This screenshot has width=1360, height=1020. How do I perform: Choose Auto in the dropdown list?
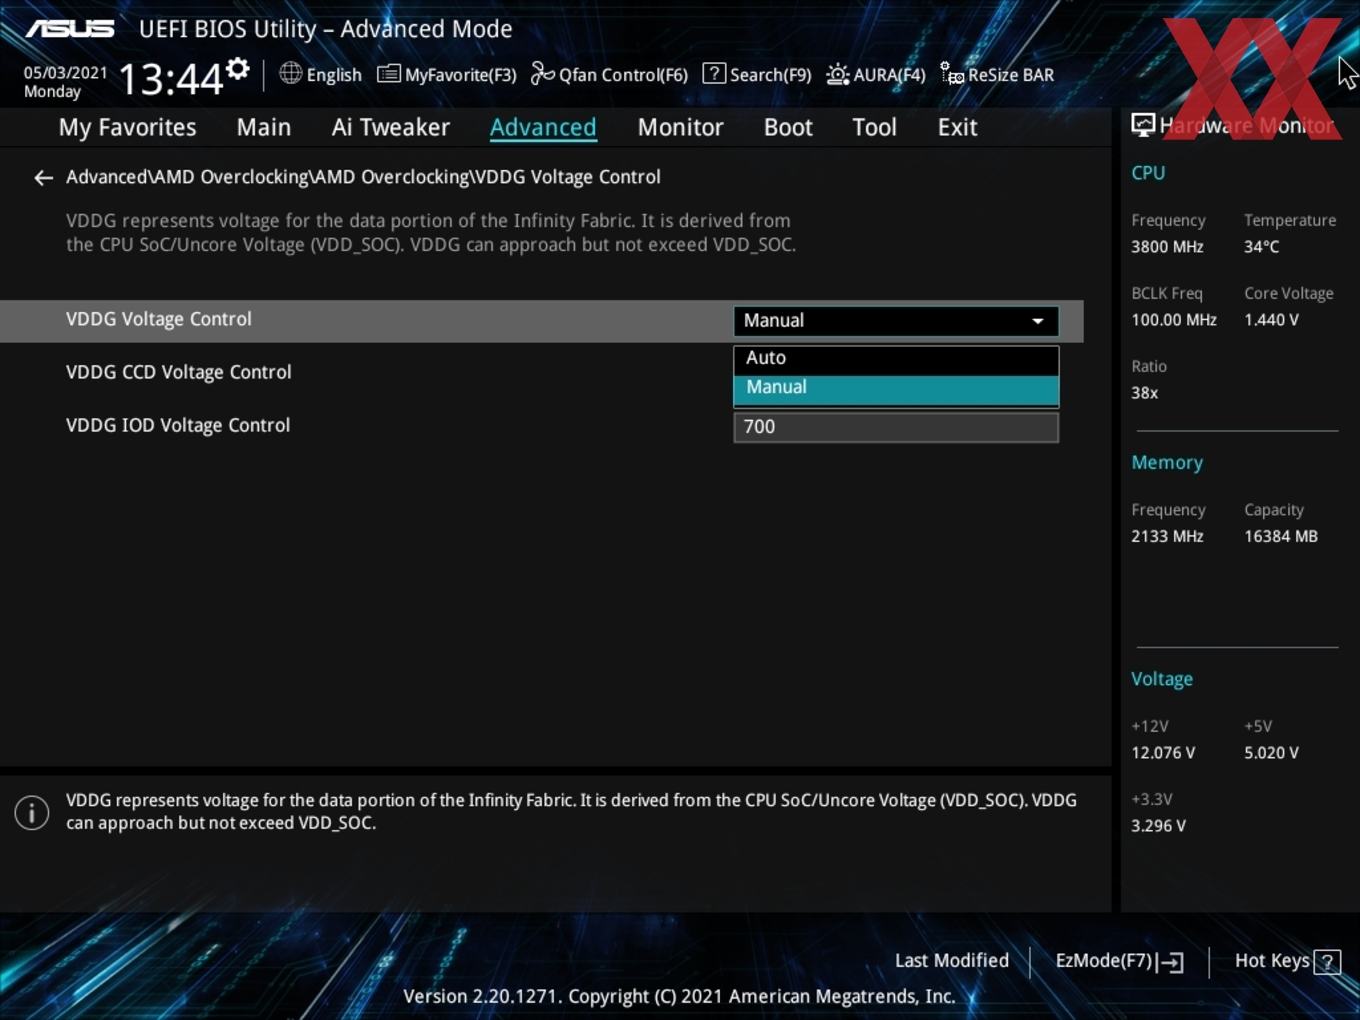[896, 358]
